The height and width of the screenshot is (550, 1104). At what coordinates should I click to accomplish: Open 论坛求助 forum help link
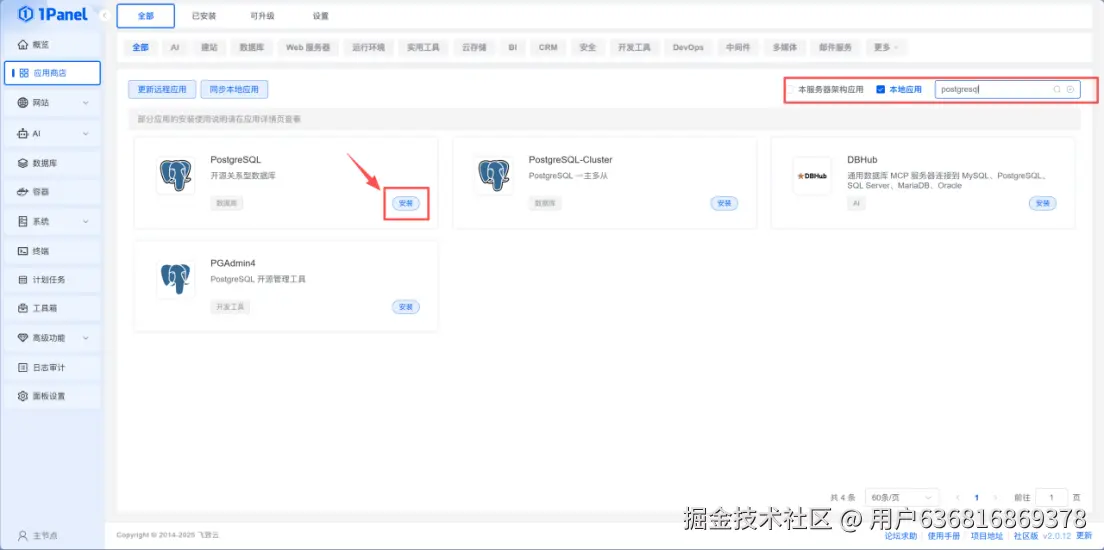(901, 536)
